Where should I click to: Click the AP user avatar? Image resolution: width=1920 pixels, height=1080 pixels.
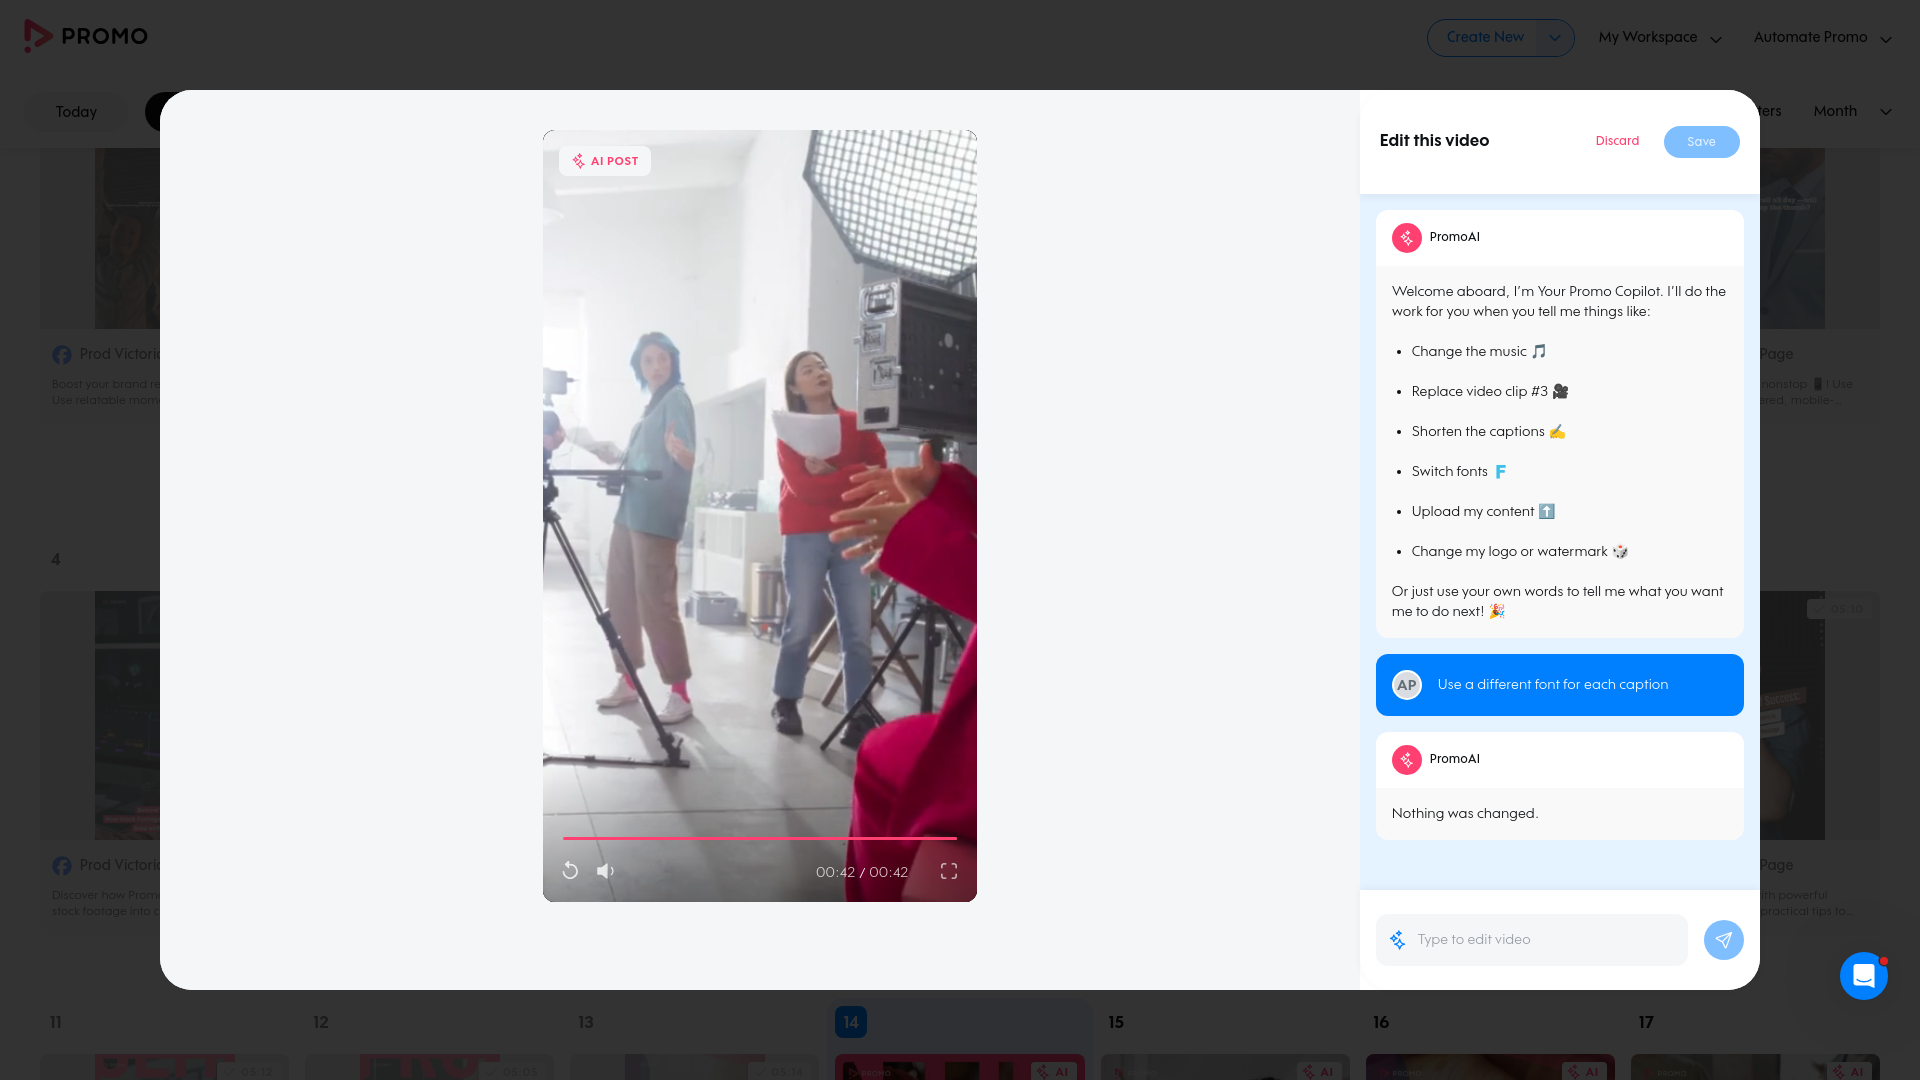coord(1407,685)
